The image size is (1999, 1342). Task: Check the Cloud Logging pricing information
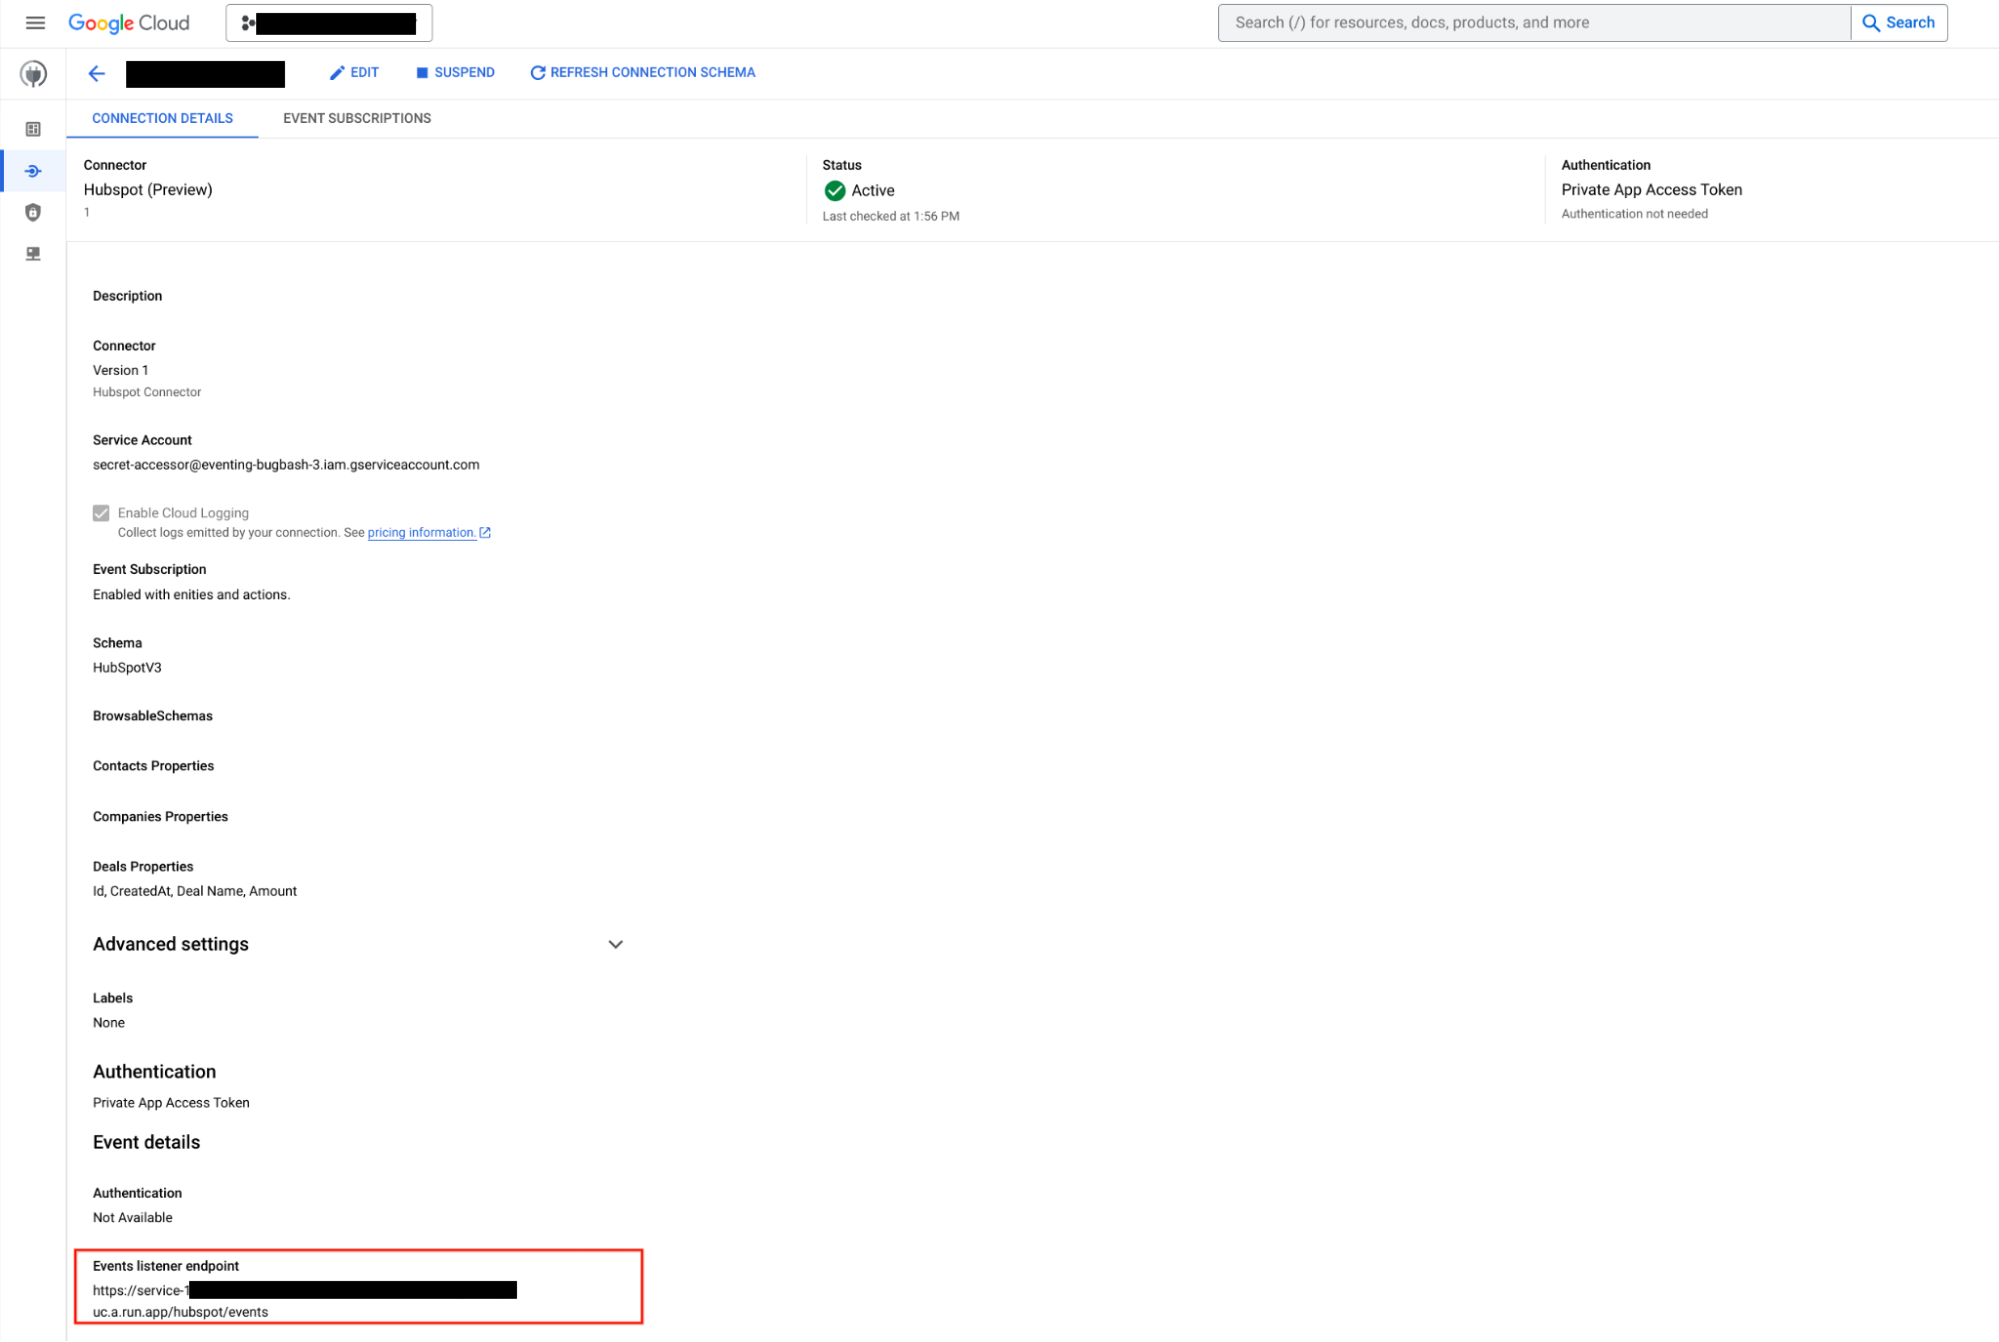[422, 532]
